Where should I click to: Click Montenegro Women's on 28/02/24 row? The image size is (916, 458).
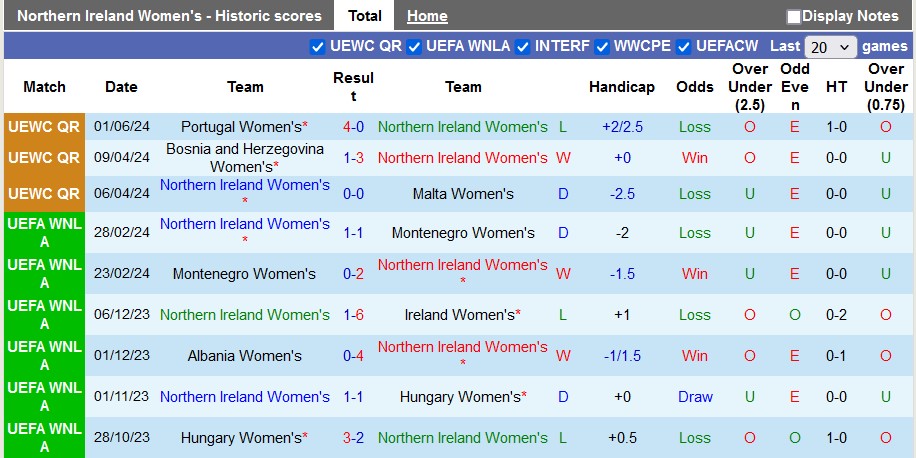pos(463,233)
